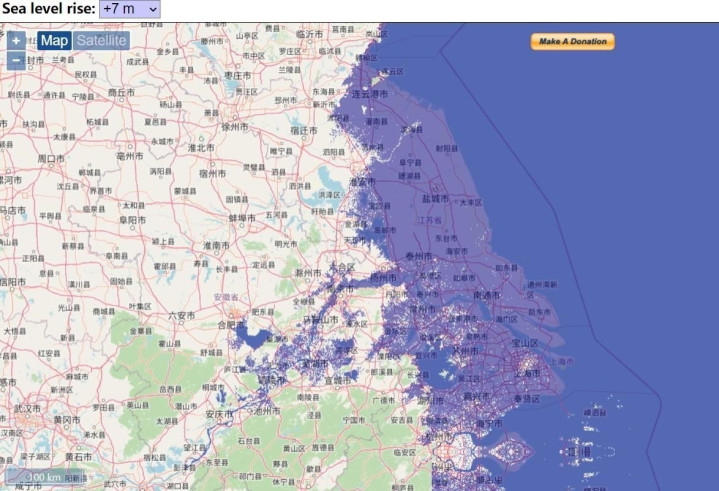Image resolution: width=719 pixels, height=491 pixels.
Task: Click the 连云港市 city label
Action: pos(370,94)
